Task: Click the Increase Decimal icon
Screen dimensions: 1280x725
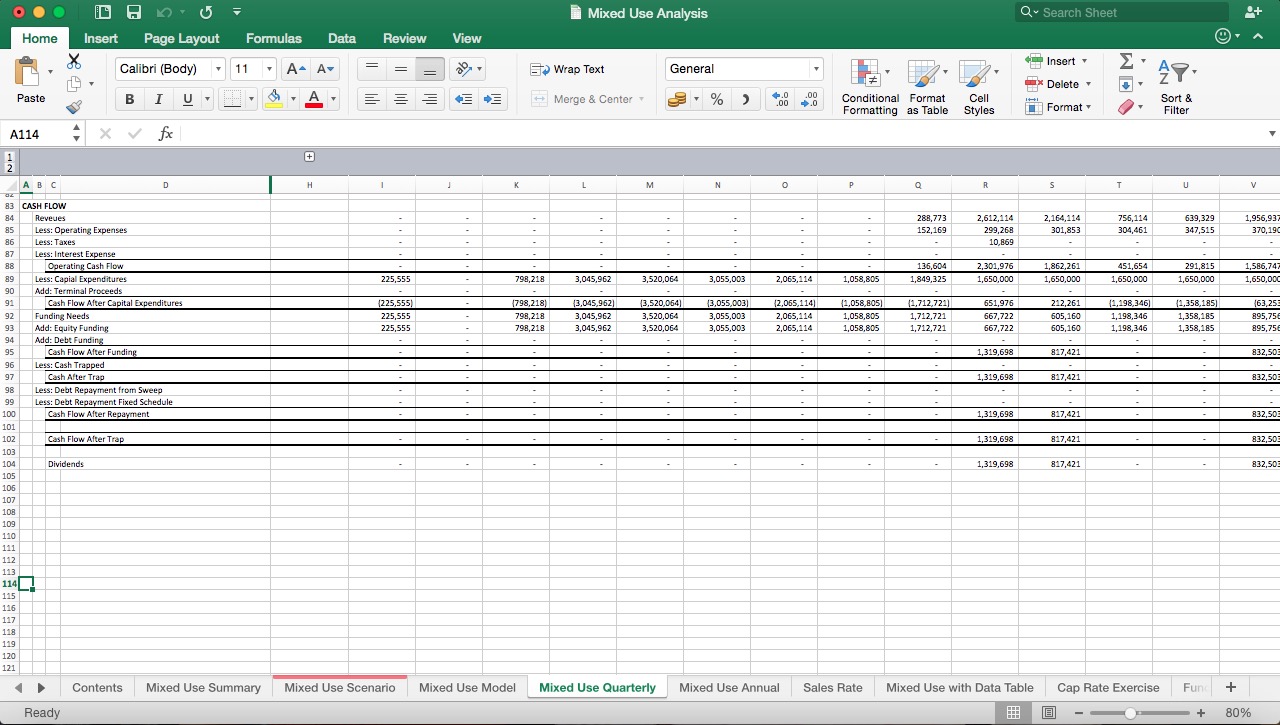Action: click(787, 100)
